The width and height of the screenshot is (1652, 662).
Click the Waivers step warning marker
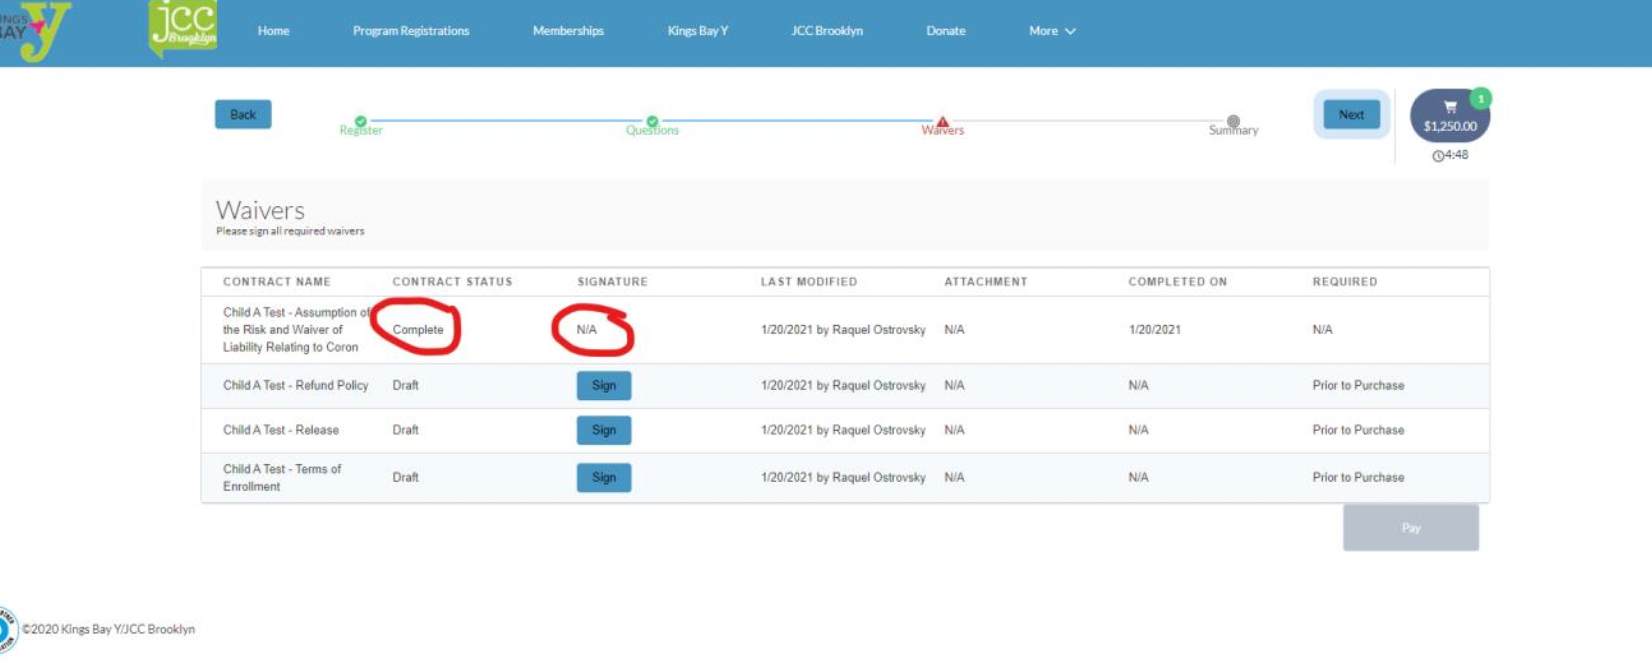[942, 121]
